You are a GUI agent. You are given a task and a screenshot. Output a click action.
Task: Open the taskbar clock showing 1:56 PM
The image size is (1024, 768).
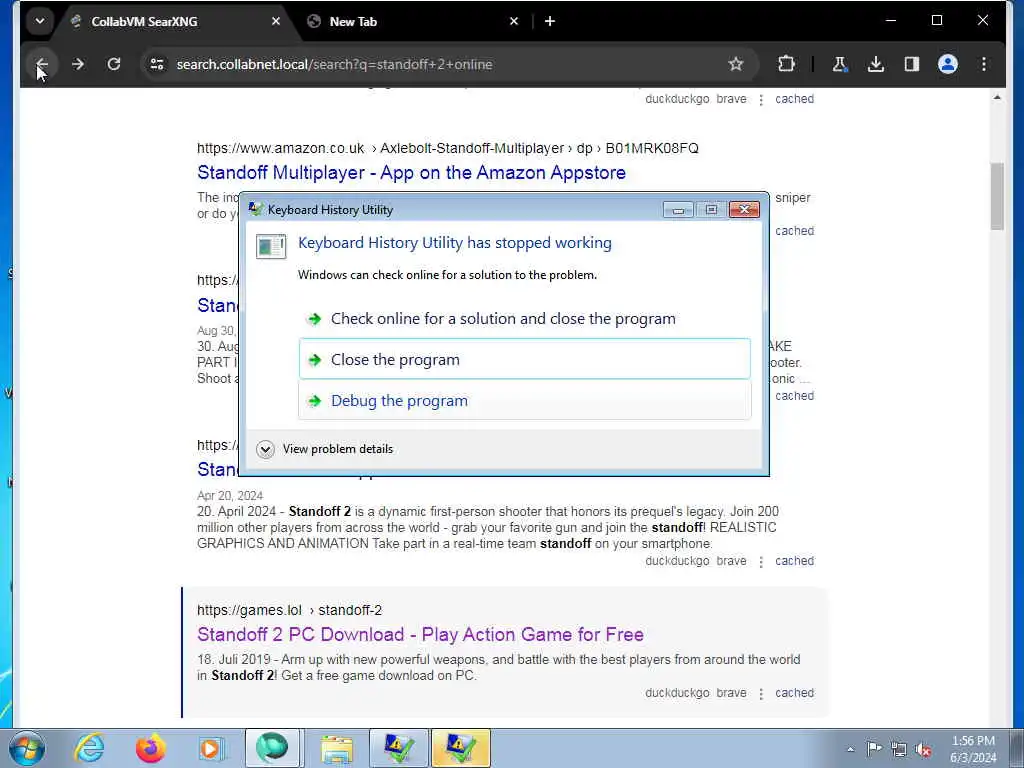[x=973, y=749]
